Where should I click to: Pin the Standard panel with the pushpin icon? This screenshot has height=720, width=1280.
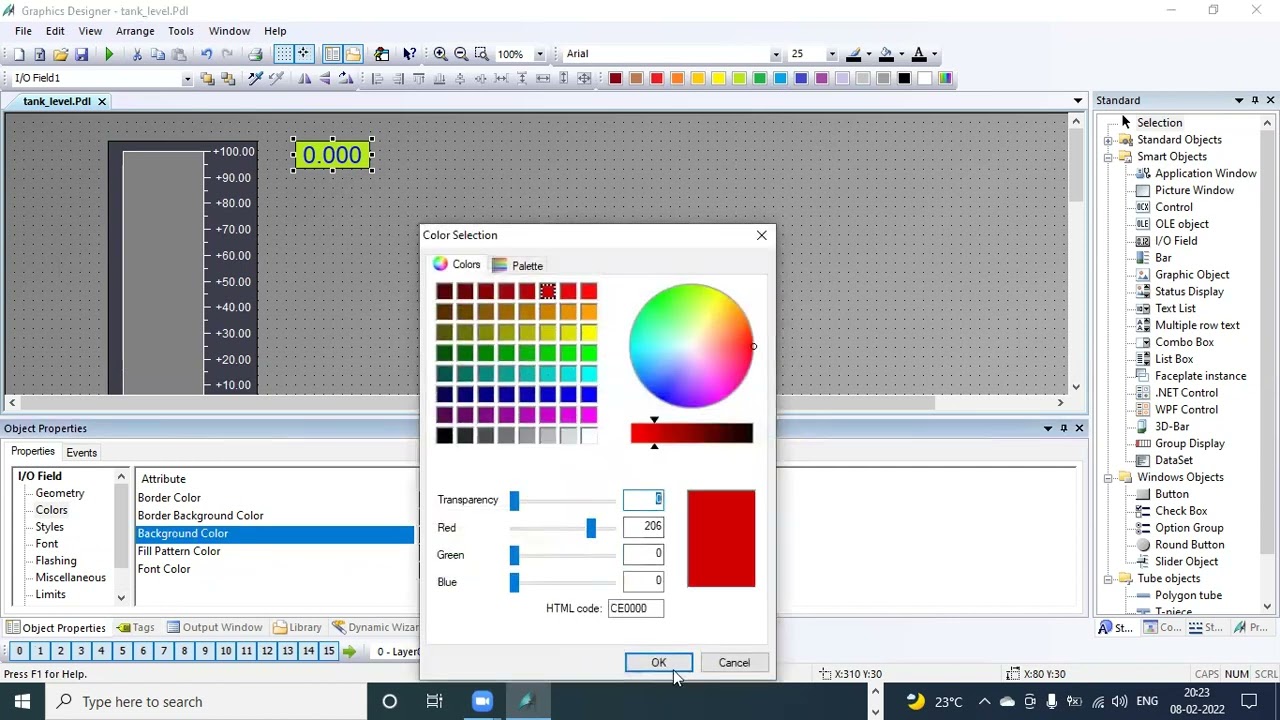(1254, 100)
